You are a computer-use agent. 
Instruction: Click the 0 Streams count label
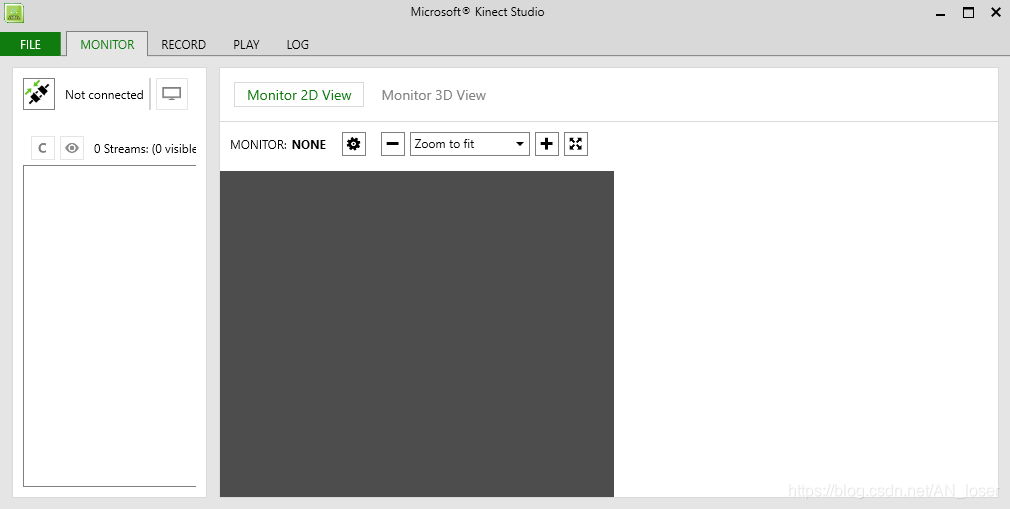pos(145,149)
